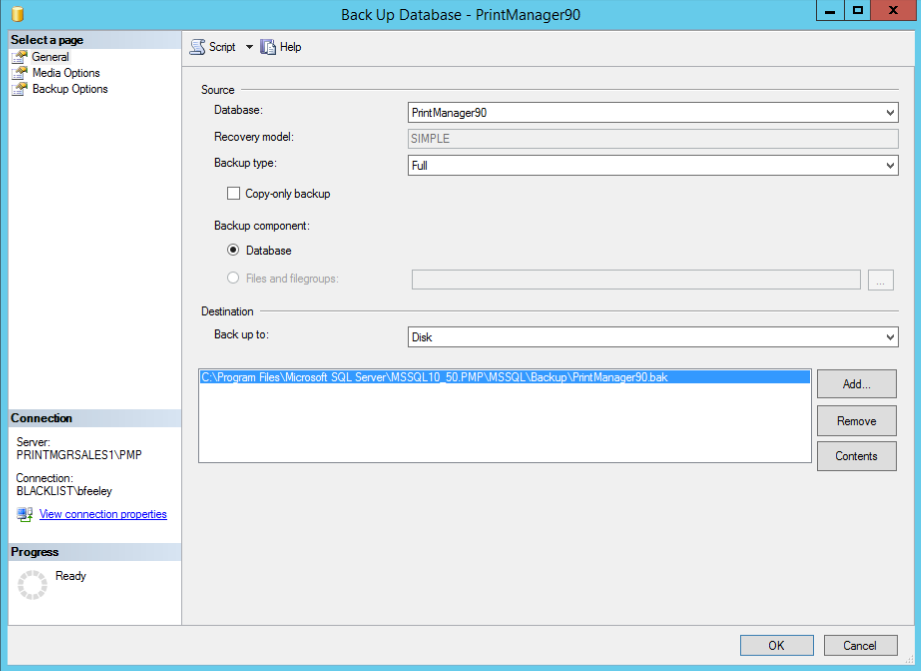Image resolution: width=921 pixels, height=671 pixels.
Task: Click the Help book icon in toolbar
Action: point(268,47)
